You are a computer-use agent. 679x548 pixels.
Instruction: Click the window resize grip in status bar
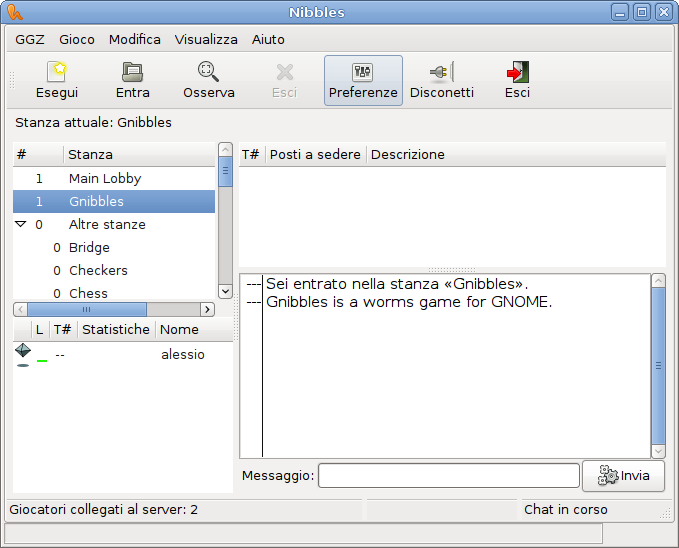click(x=665, y=513)
